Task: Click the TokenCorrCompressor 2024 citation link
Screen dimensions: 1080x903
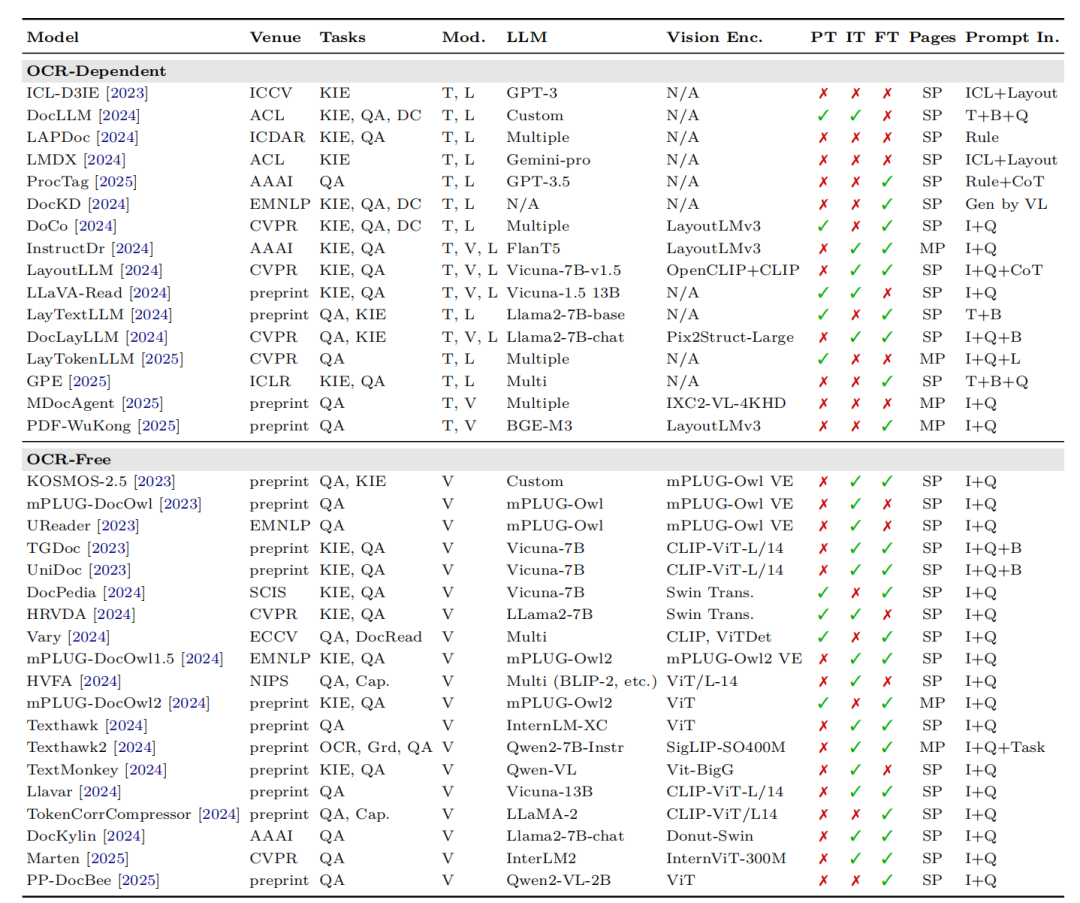Action: point(219,814)
